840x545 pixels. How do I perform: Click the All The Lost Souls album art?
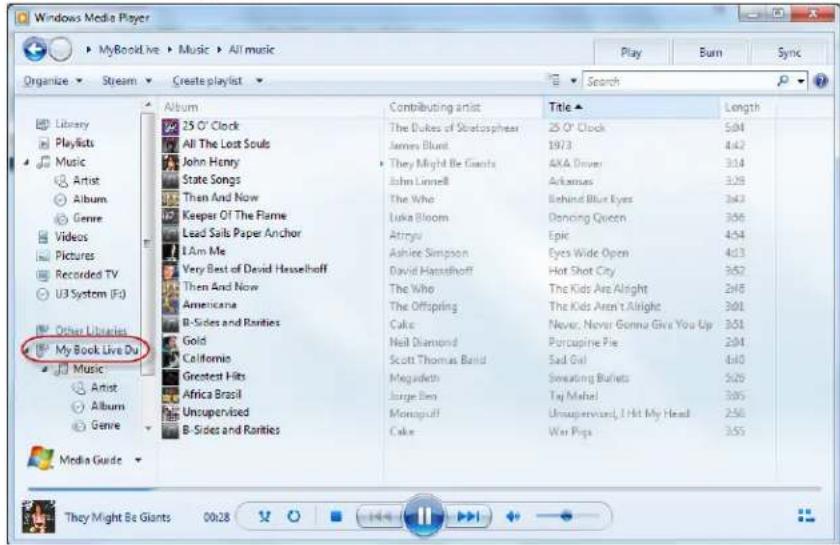tap(170, 144)
